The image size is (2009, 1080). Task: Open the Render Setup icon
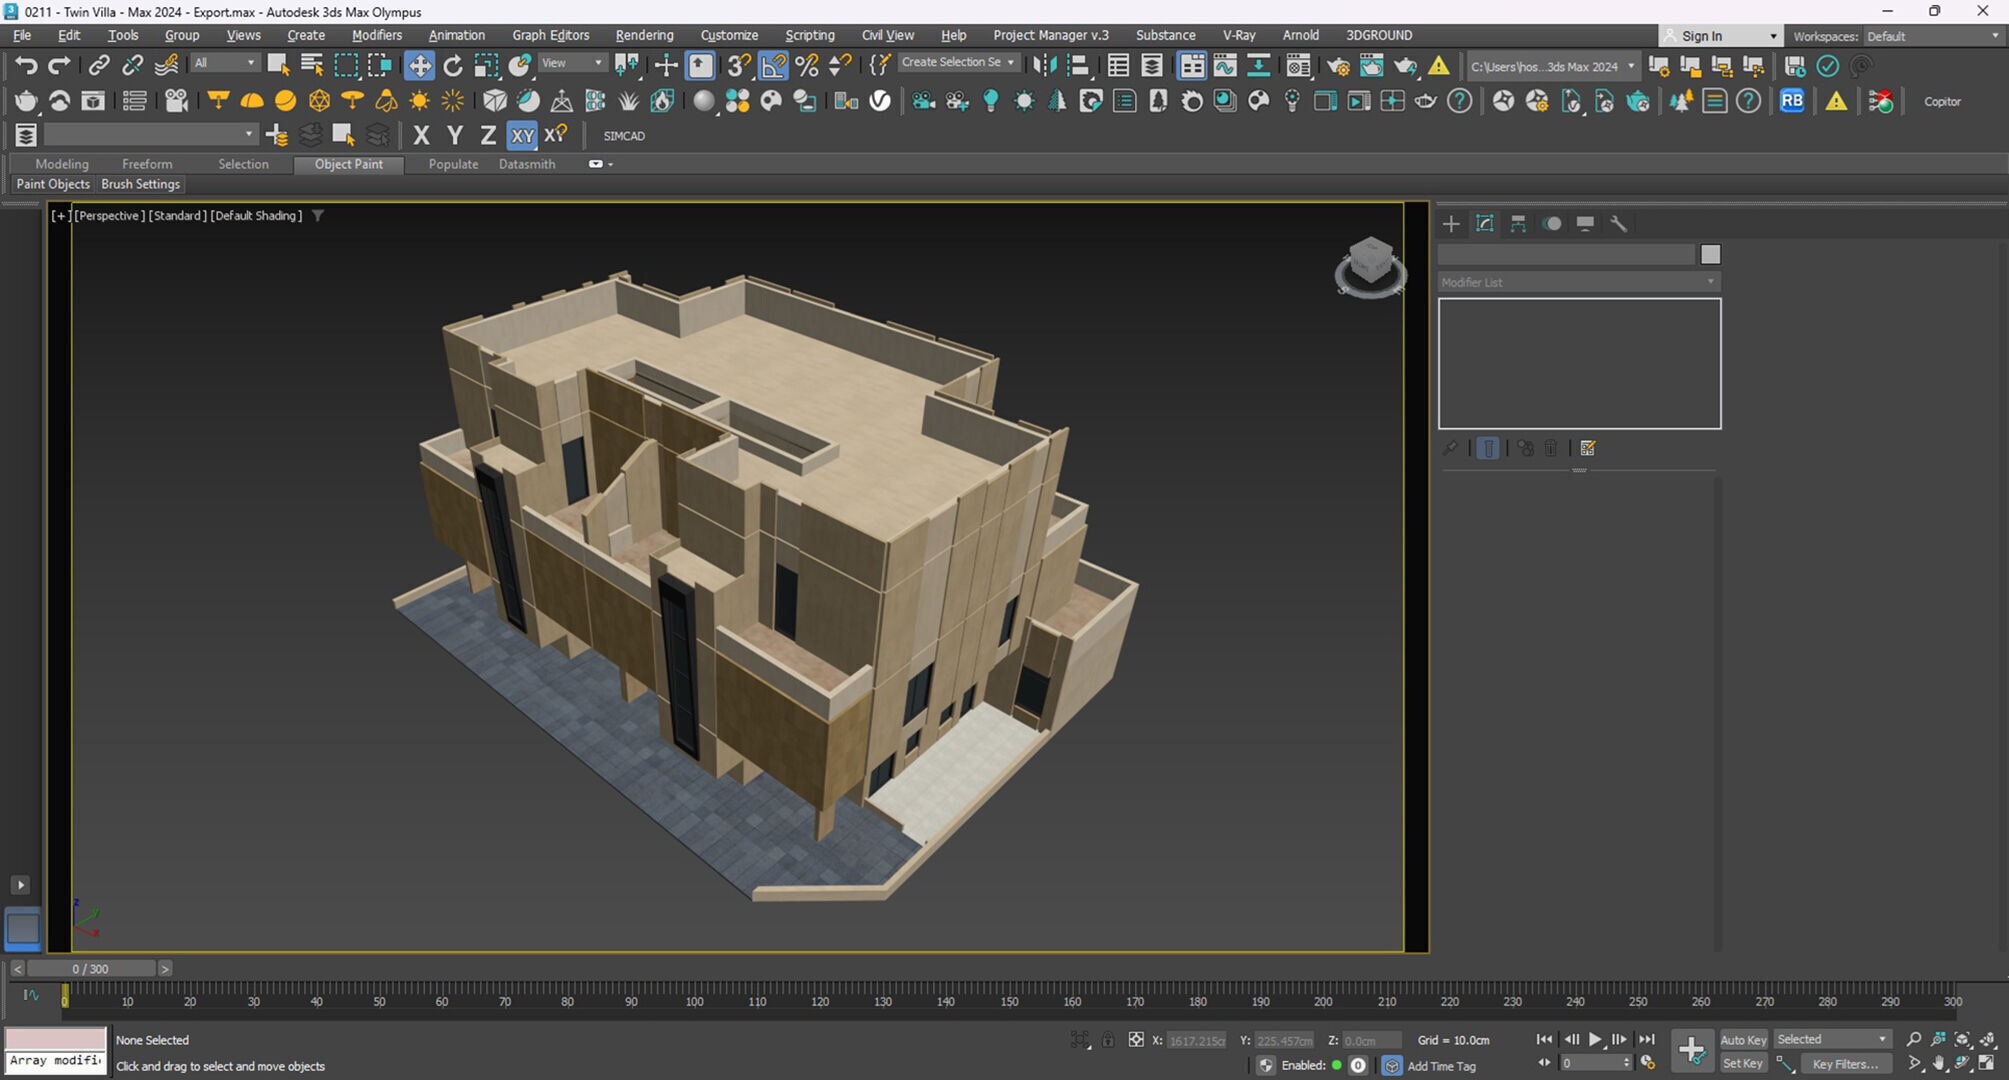point(1338,66)
